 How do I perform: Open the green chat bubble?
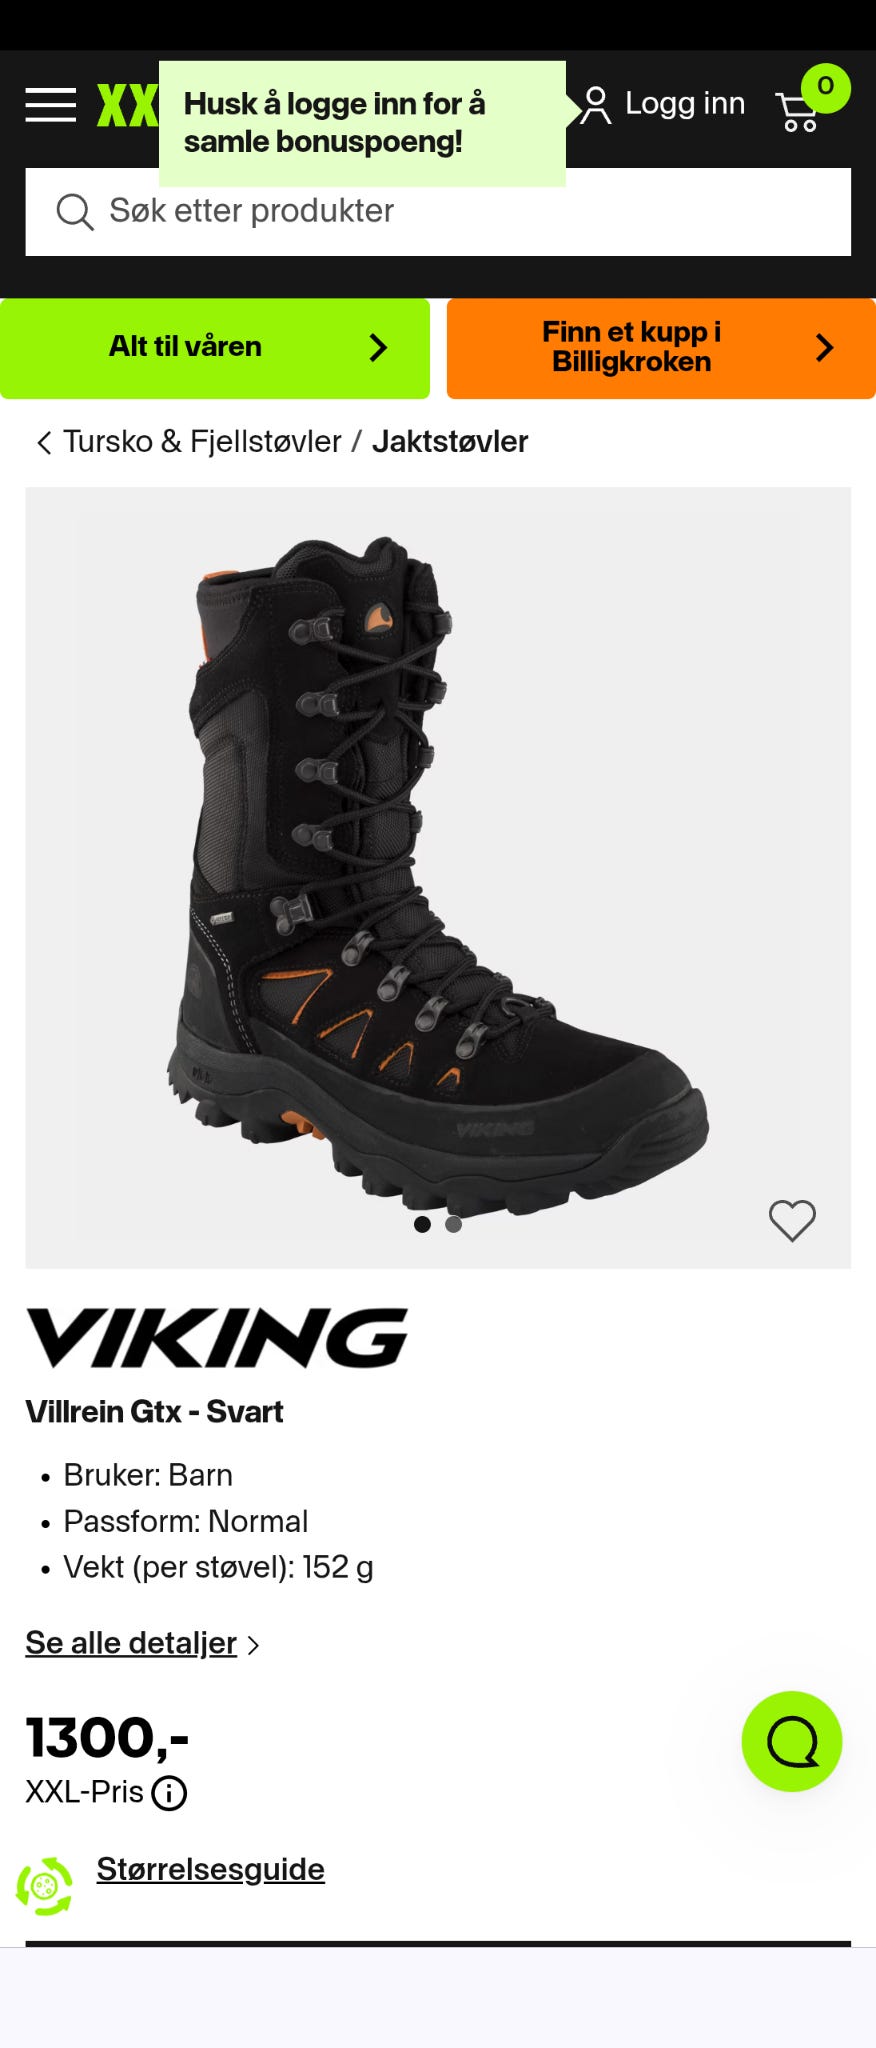pyautogui.click(x=792, y=1741)
